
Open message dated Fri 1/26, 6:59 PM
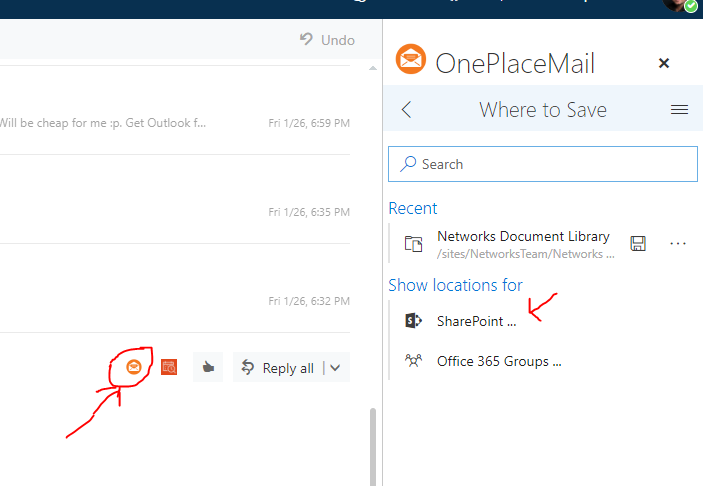point(175,110)
